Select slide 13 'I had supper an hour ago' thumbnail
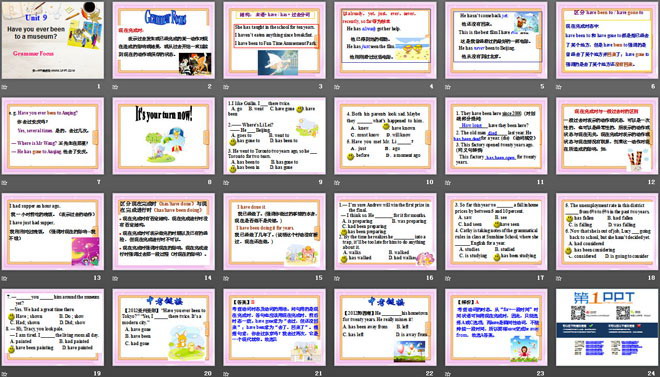The width and height of the screenshot is (660, 377). [53, 231]
